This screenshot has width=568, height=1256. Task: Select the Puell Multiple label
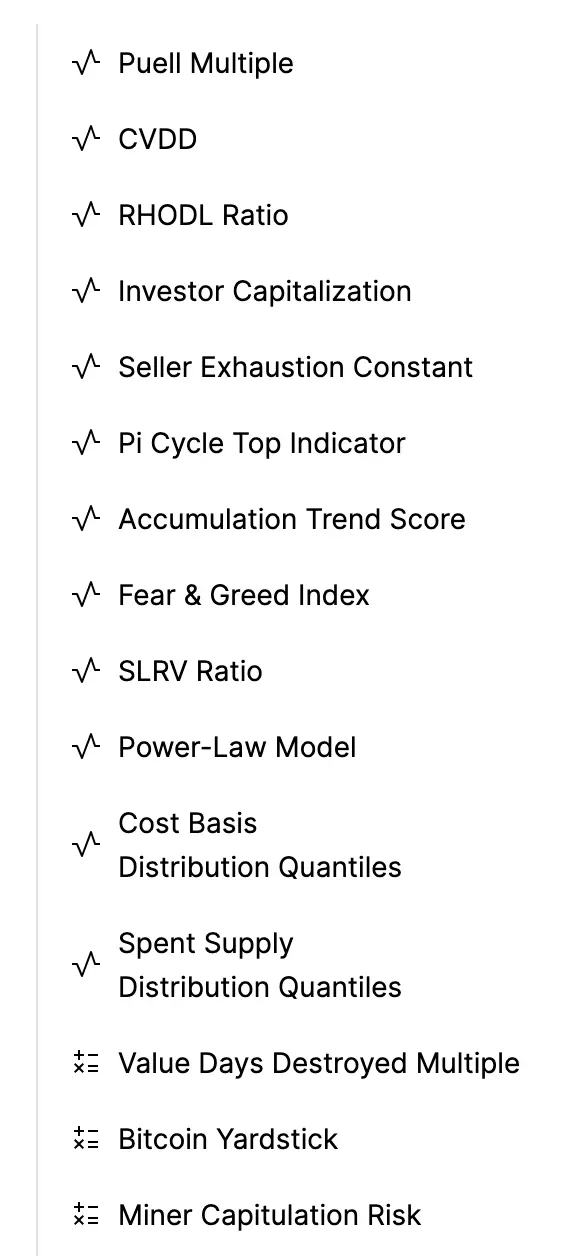pos(206,63)
